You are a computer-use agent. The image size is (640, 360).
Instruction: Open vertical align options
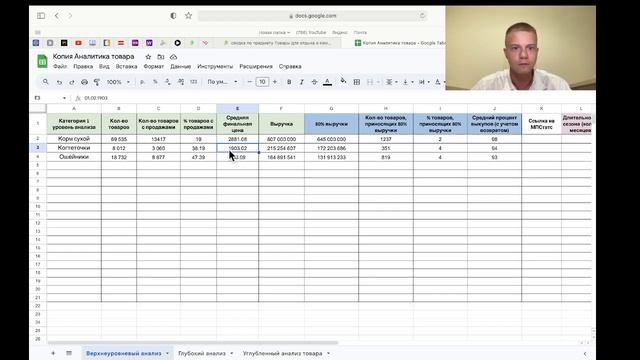tap(407, 82)
